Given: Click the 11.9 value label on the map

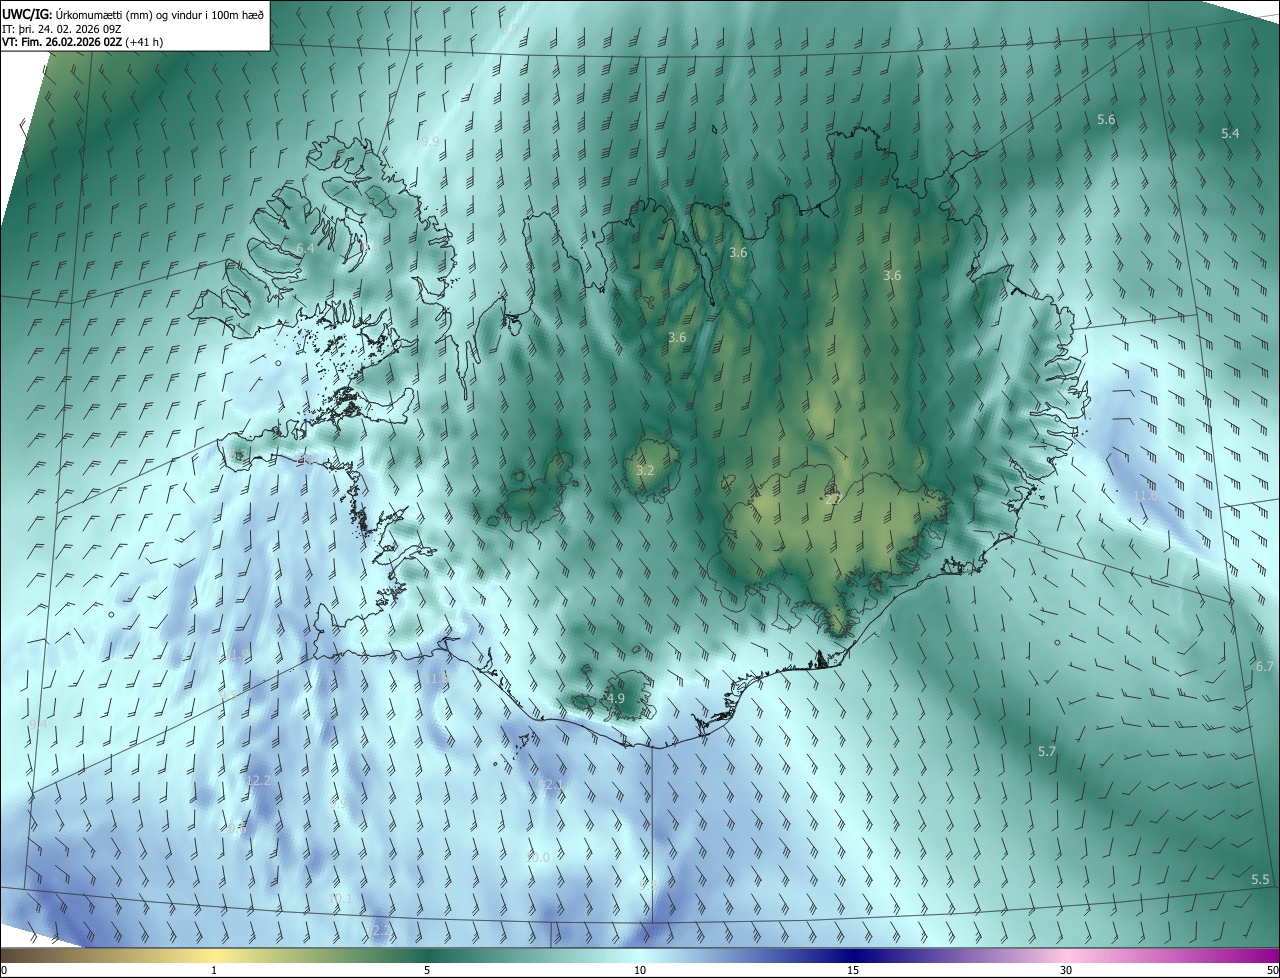Looking at the screenshot, I should 236,654.
